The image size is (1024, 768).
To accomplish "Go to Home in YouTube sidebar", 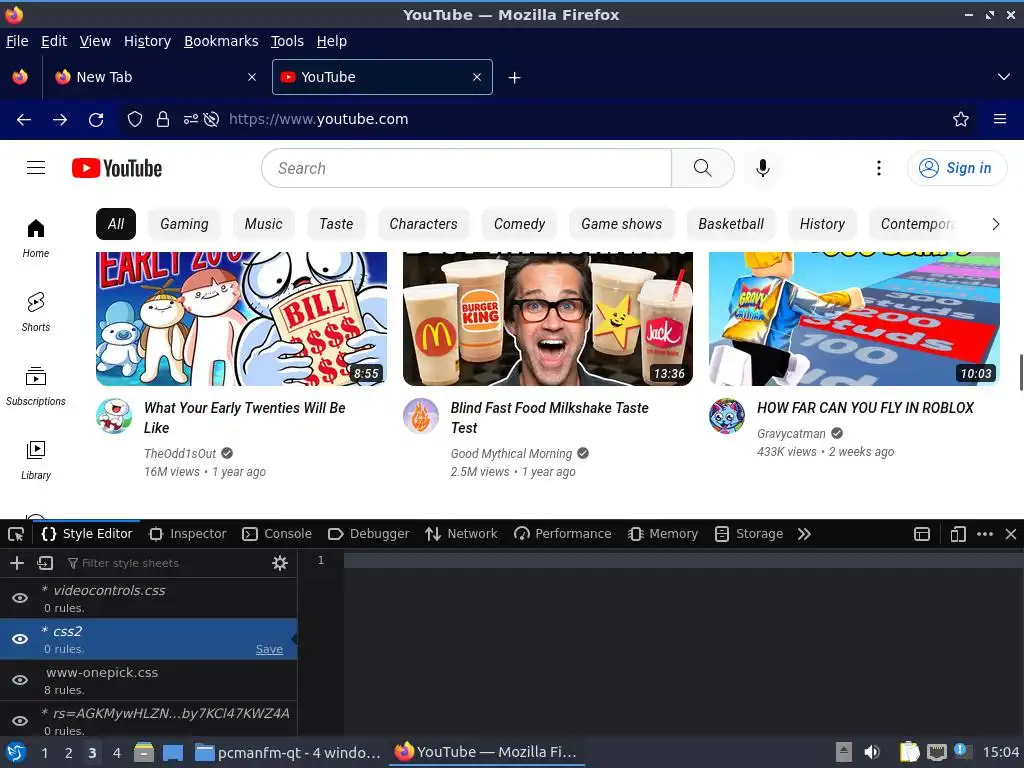I will 36,238.
